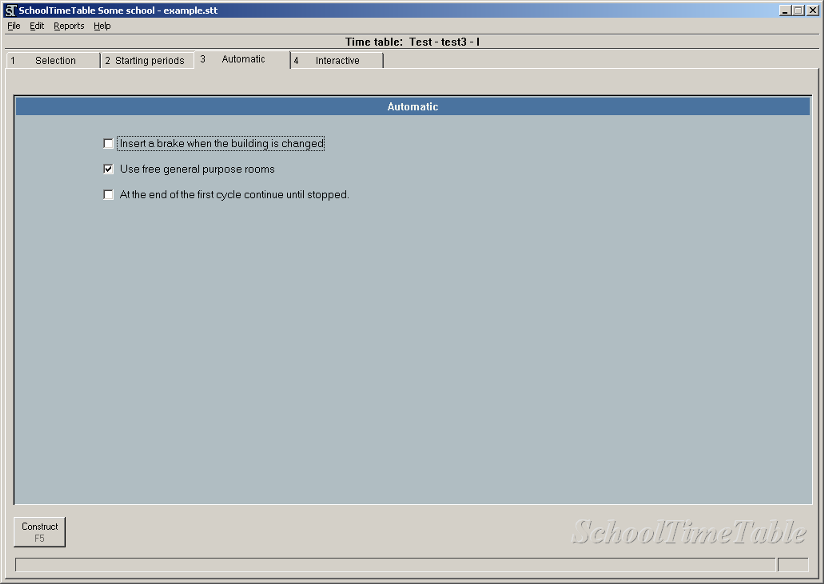The width and height of the screenshot is (824, 584).
Task: Tick continue until stopped after first cycle
Action: click(x=108, y=194)
